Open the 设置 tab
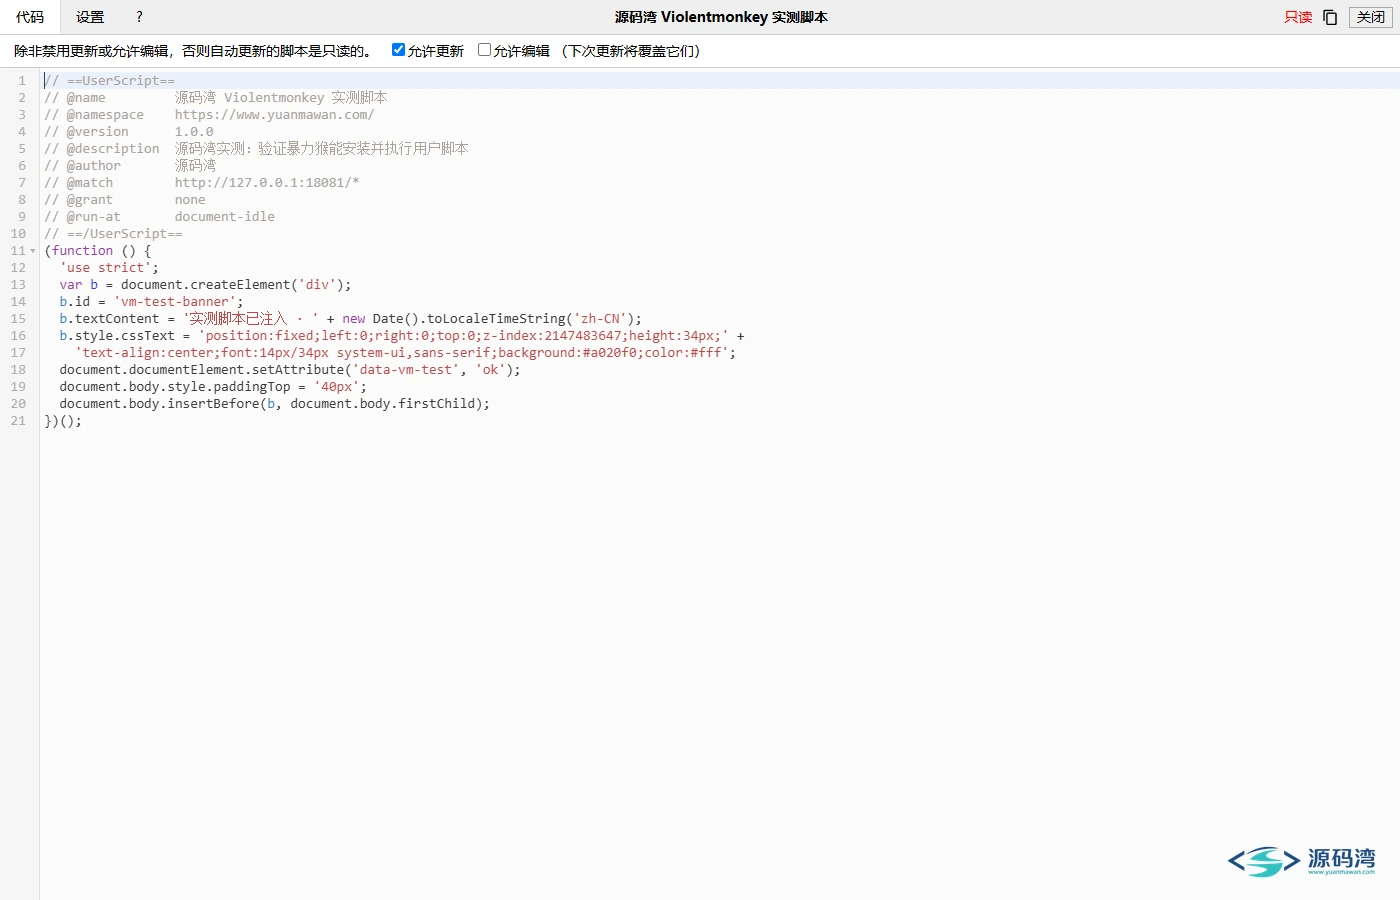The image size is (1400, 900). (x=90, y=17)
